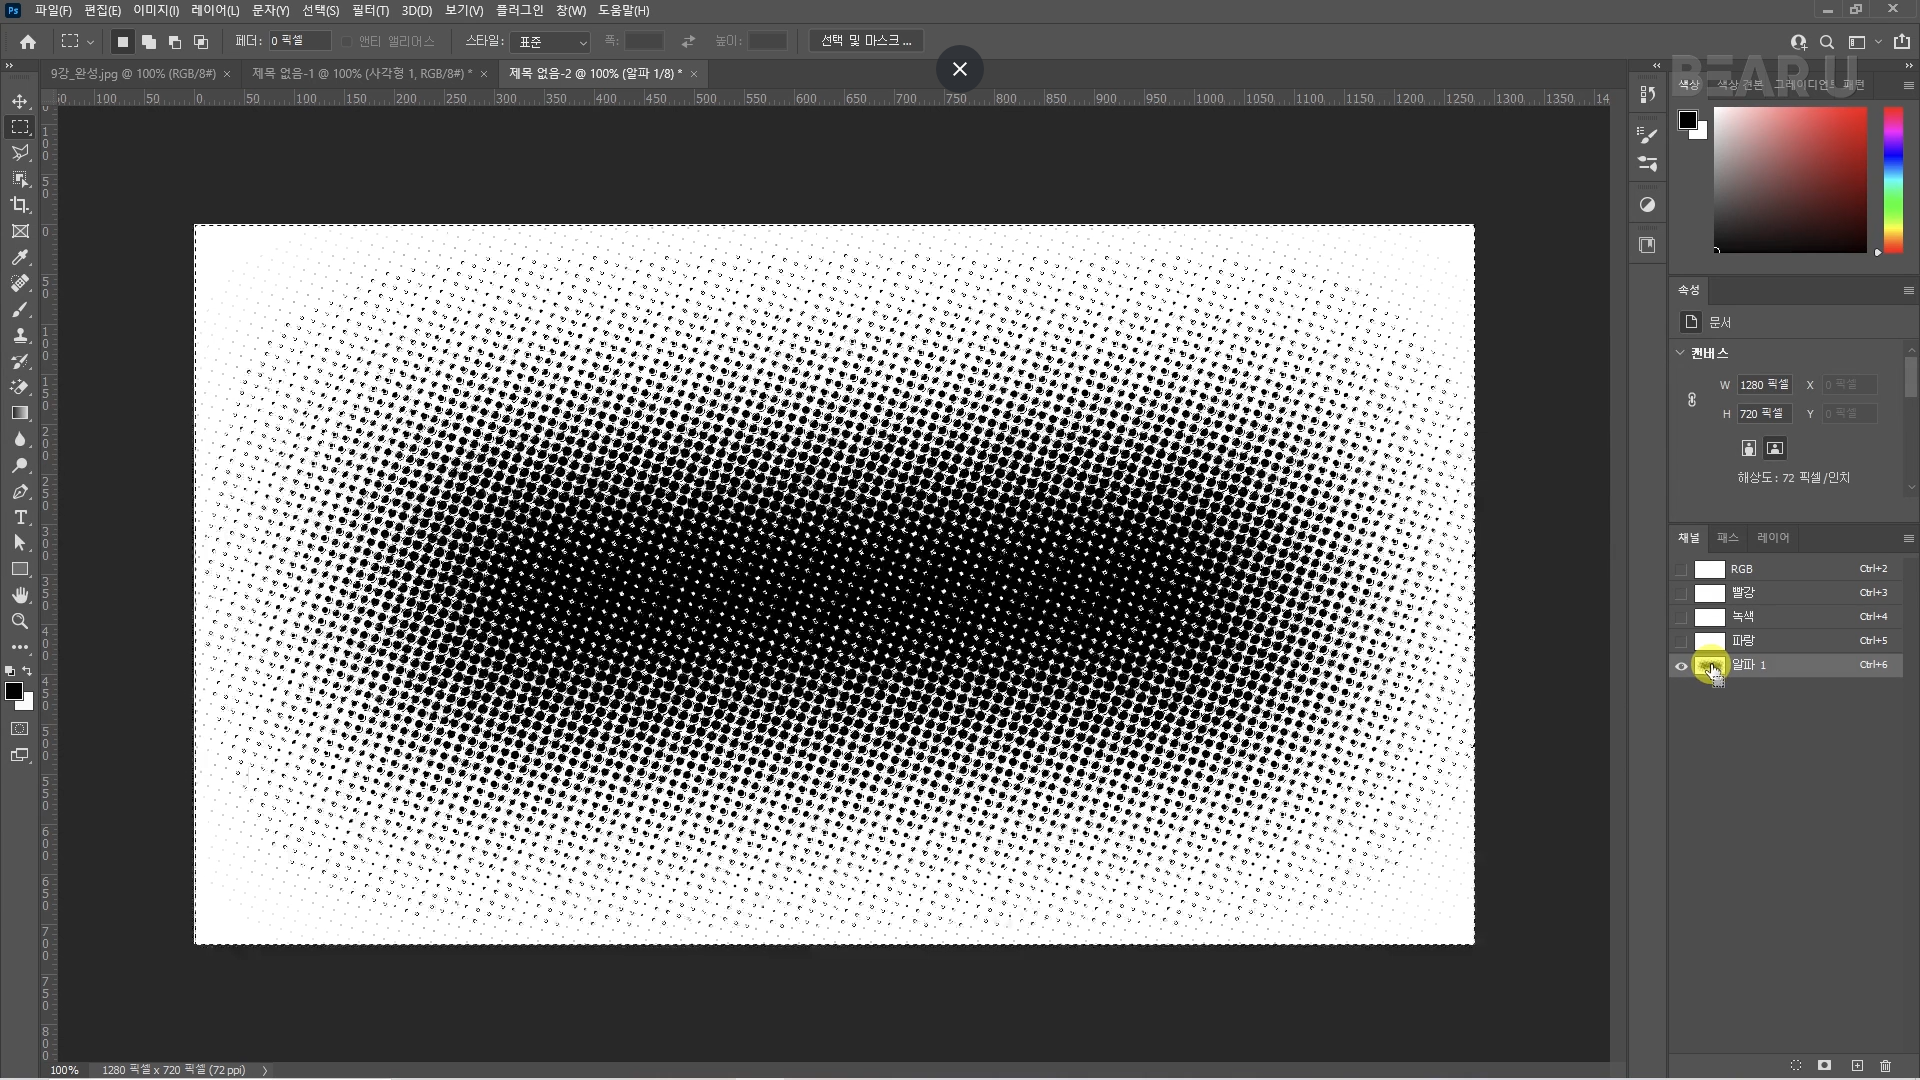
Task: Click the 선택 및 마스크 button
Action: (866, 41)
